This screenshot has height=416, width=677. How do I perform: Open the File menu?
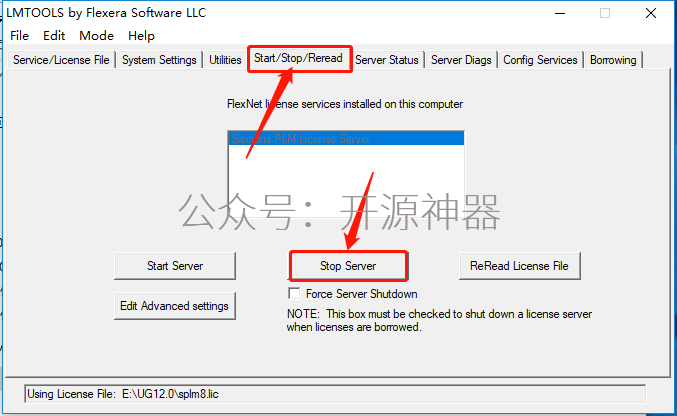click(19, 36)
